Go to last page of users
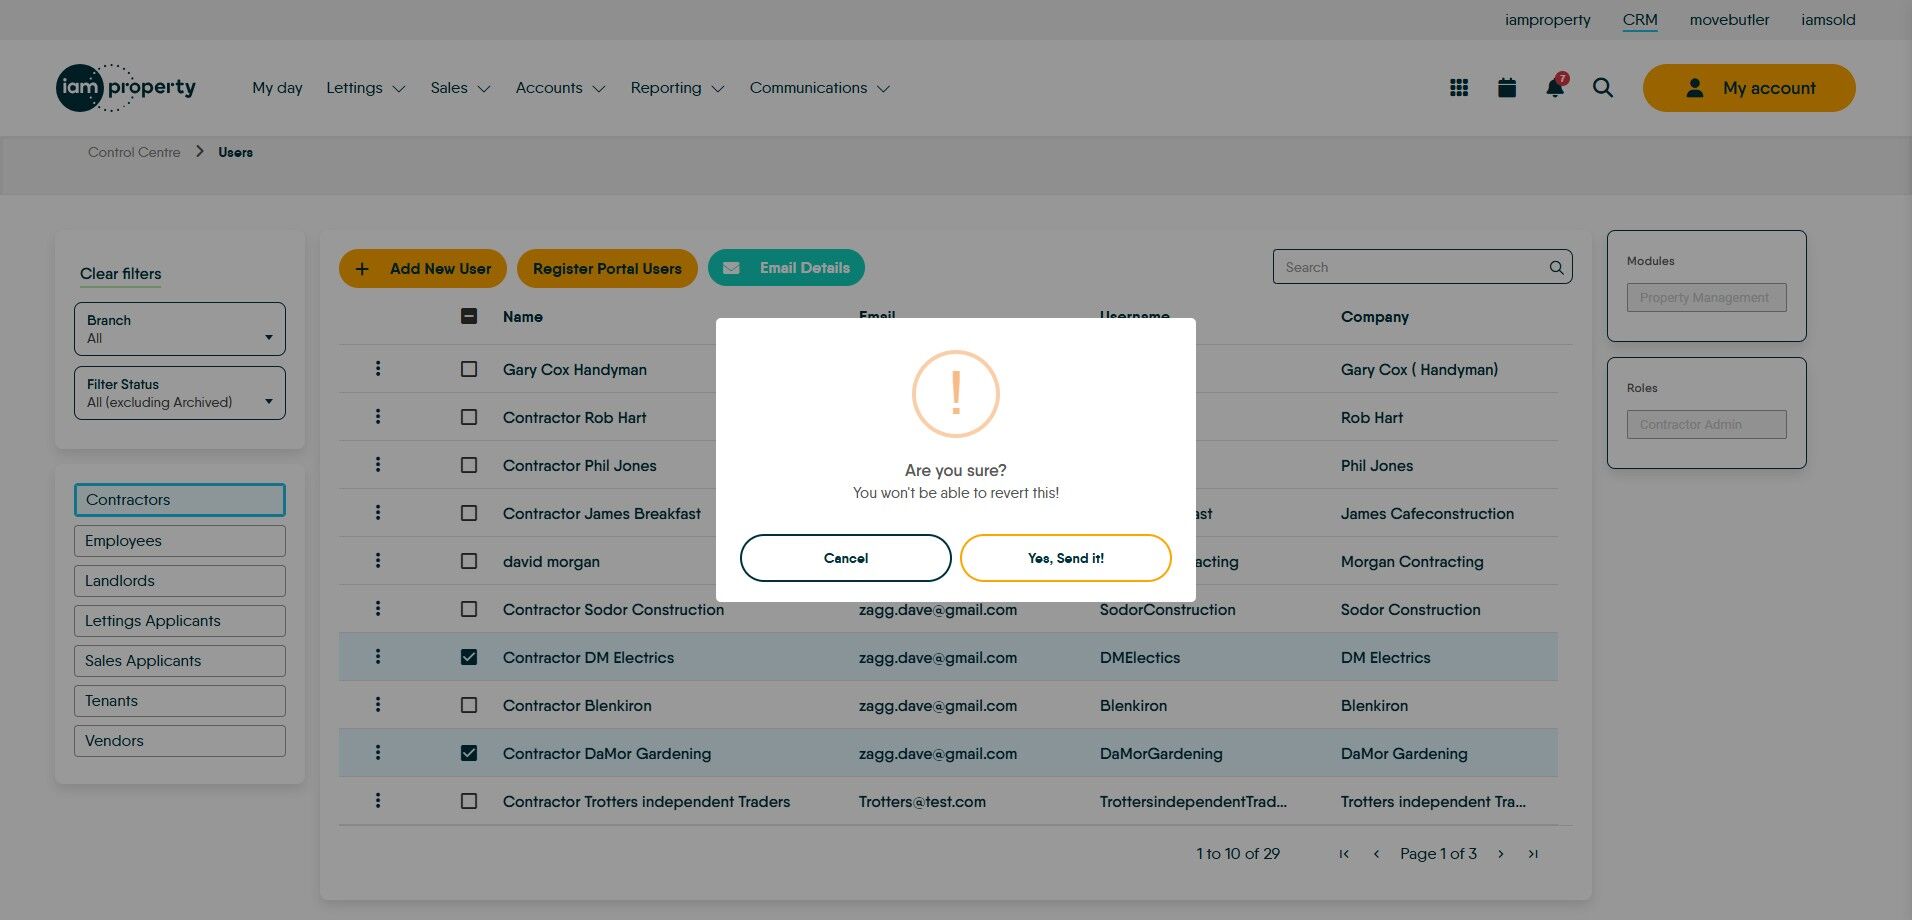 click(1533, 854)
